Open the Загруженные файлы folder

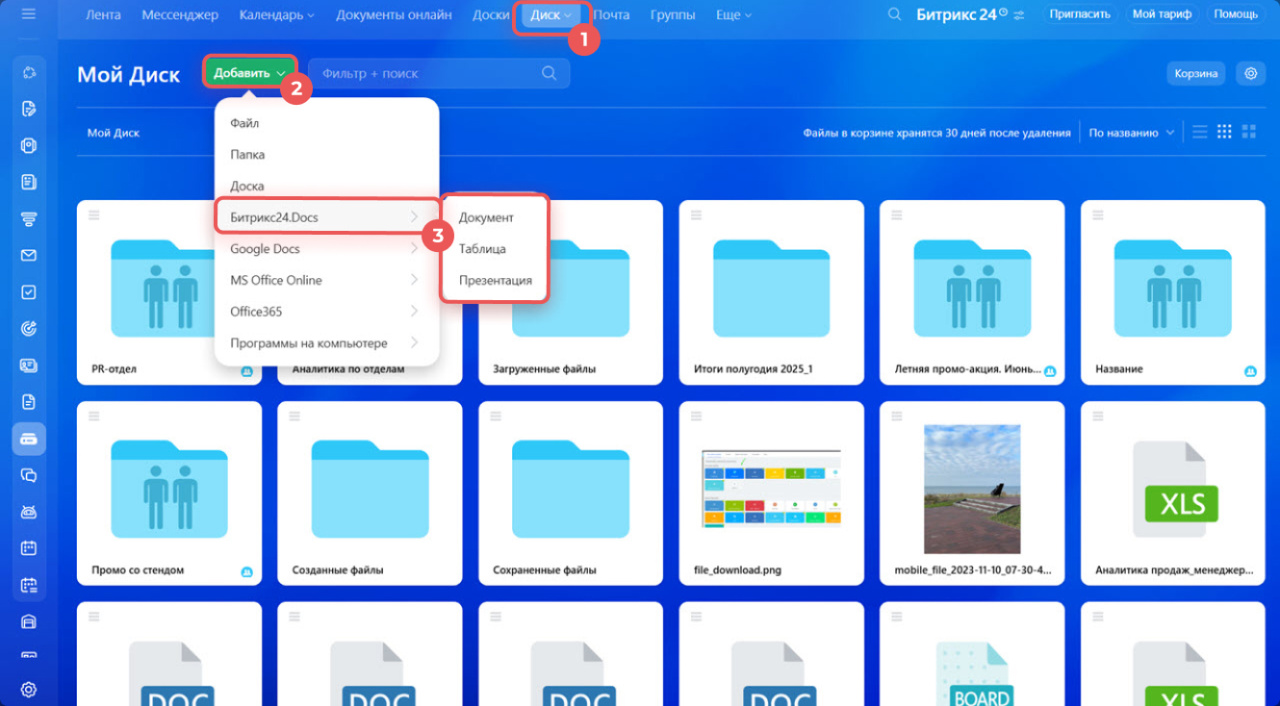(x=571, y=293)
